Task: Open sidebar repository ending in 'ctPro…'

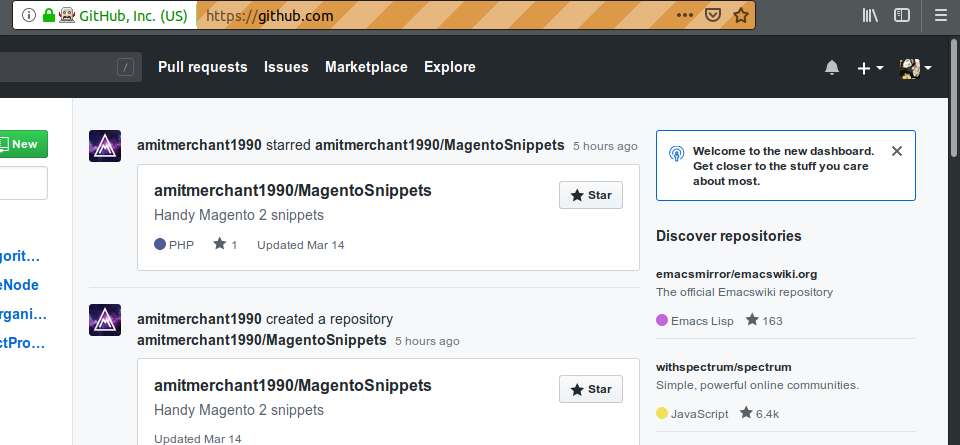Action: point(23,343)
